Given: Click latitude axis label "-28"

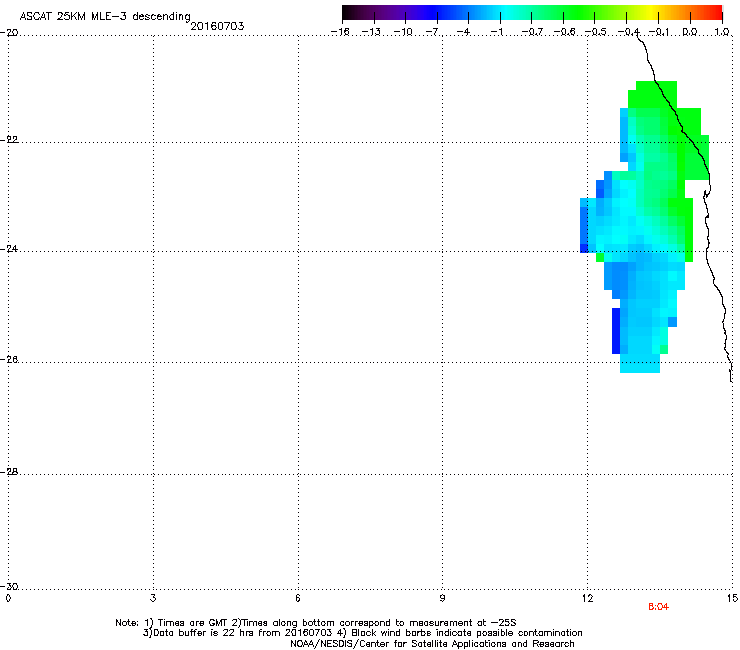Looking at the screenshot, I should click(9, 472).
